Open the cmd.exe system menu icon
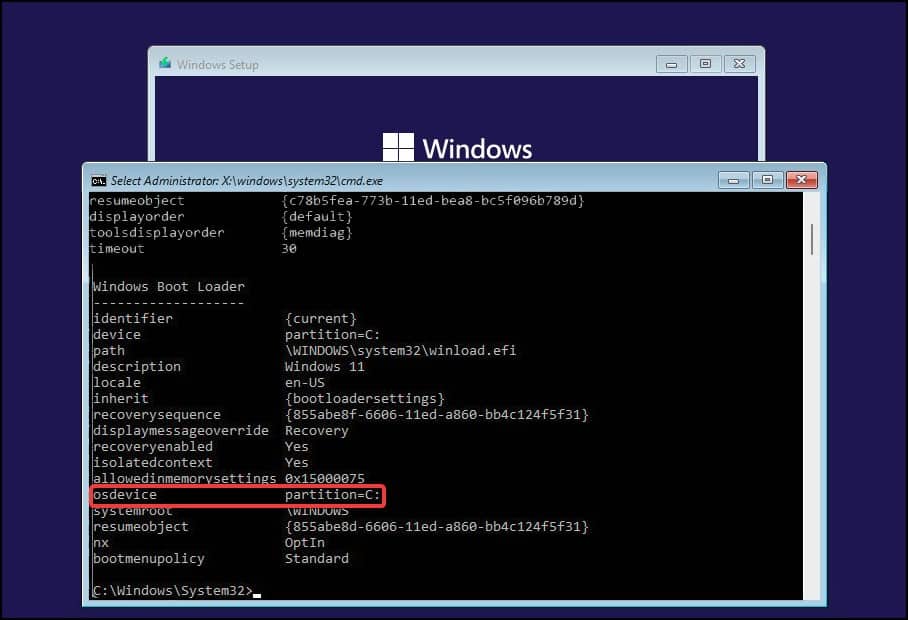Screen dimensions: 908x620 pos(98,181)
